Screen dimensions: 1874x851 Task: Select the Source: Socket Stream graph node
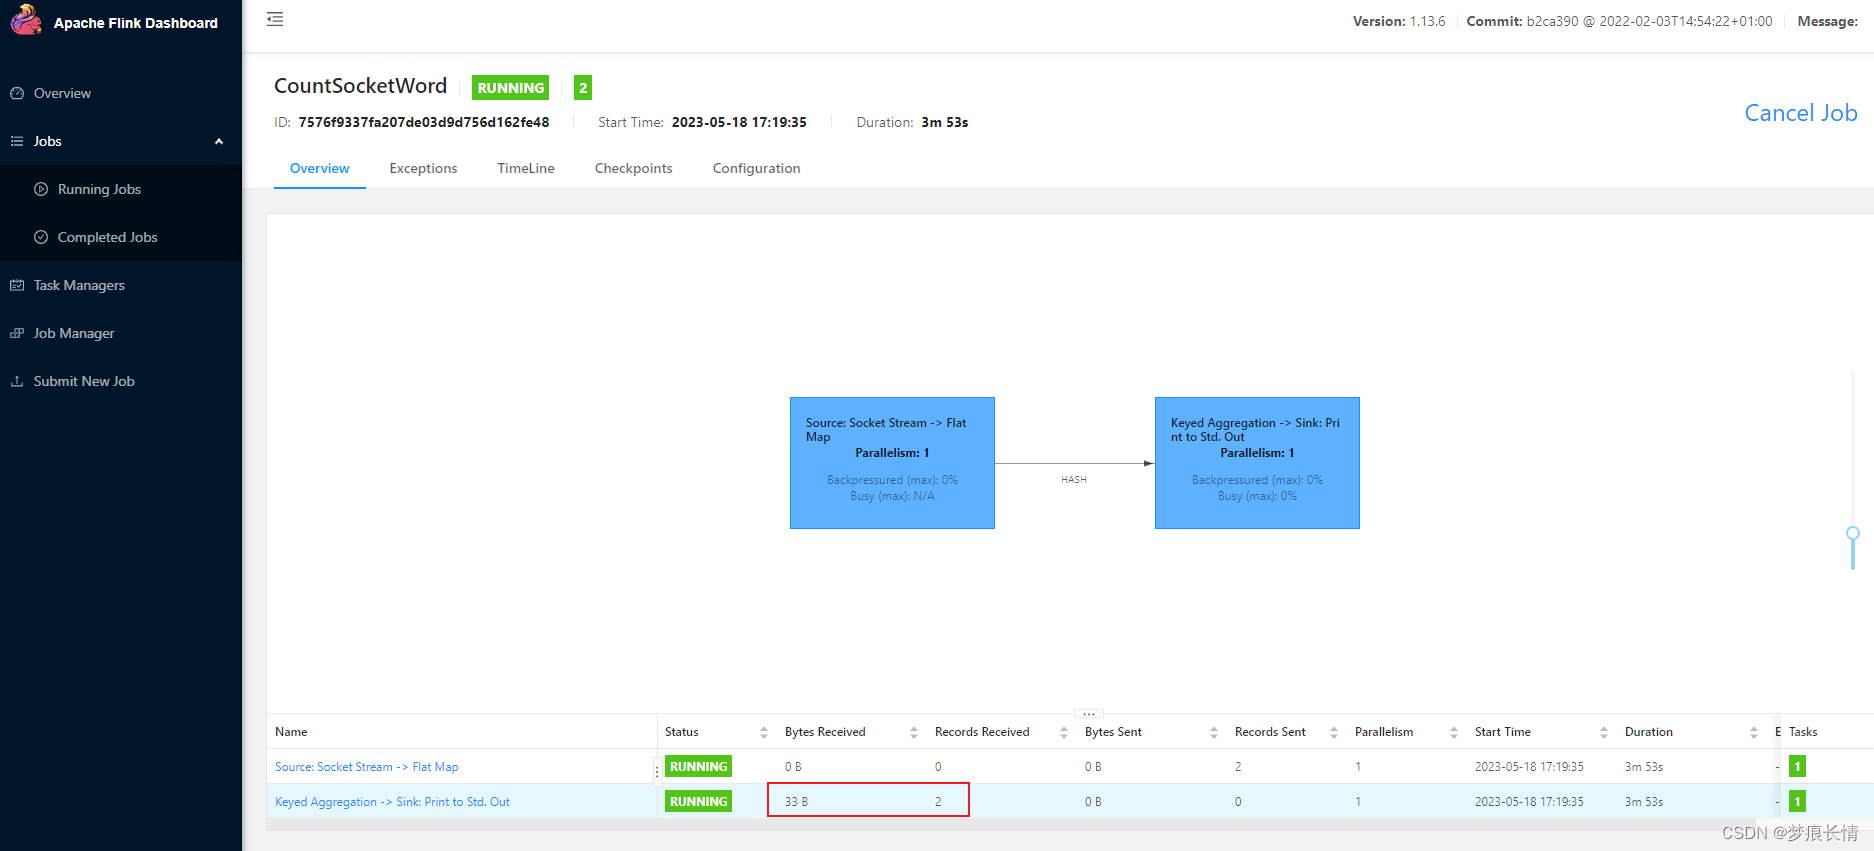pos(892,463)
